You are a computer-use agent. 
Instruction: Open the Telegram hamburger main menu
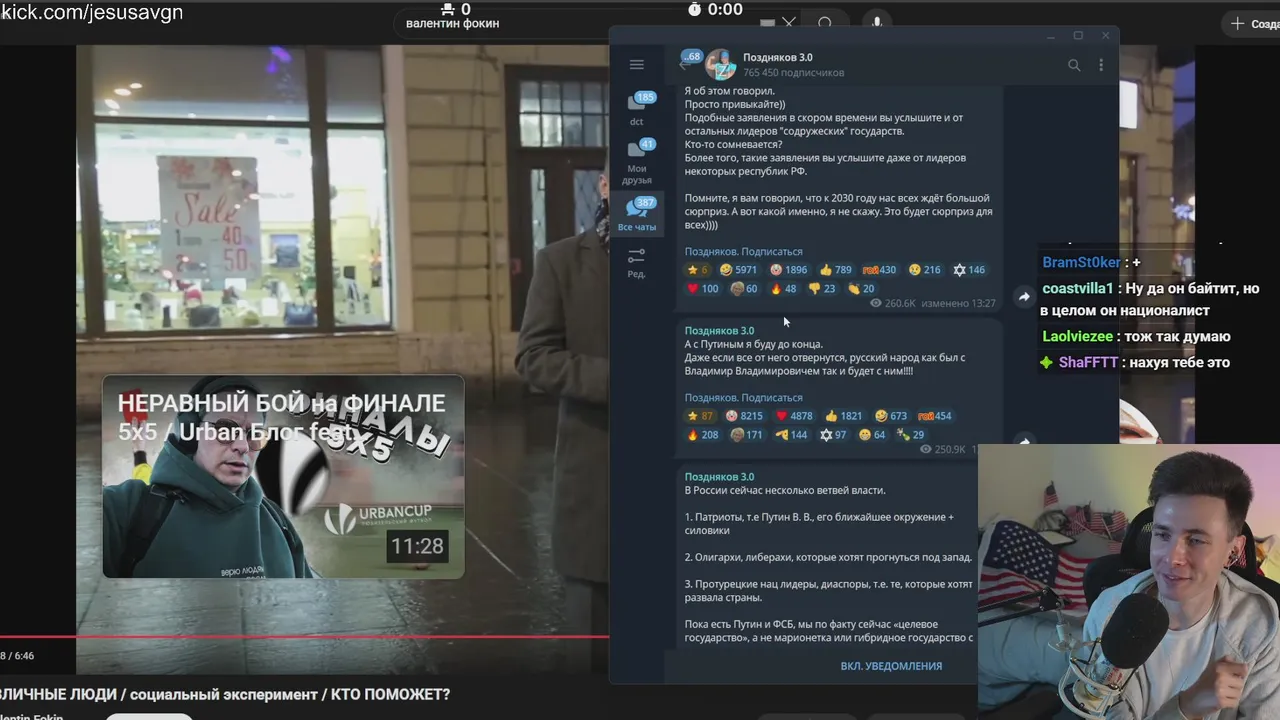click(637, 65)
